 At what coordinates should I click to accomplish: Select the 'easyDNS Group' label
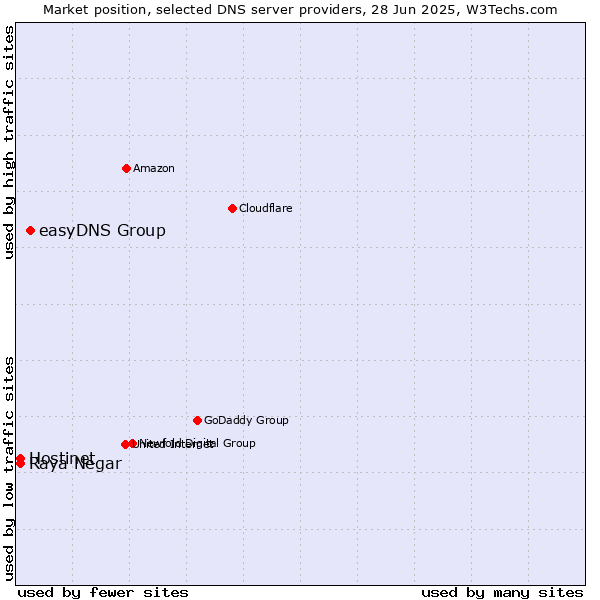(103, 231)
